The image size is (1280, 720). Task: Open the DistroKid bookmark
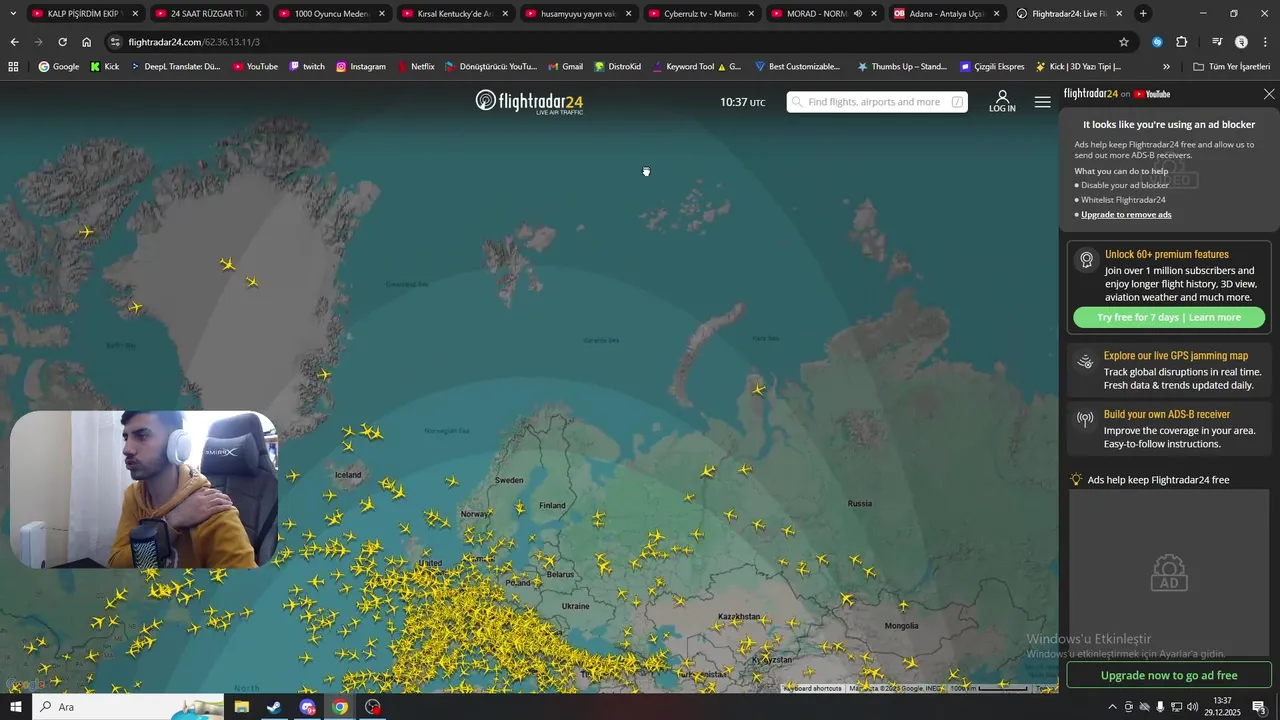pos(618,67)
